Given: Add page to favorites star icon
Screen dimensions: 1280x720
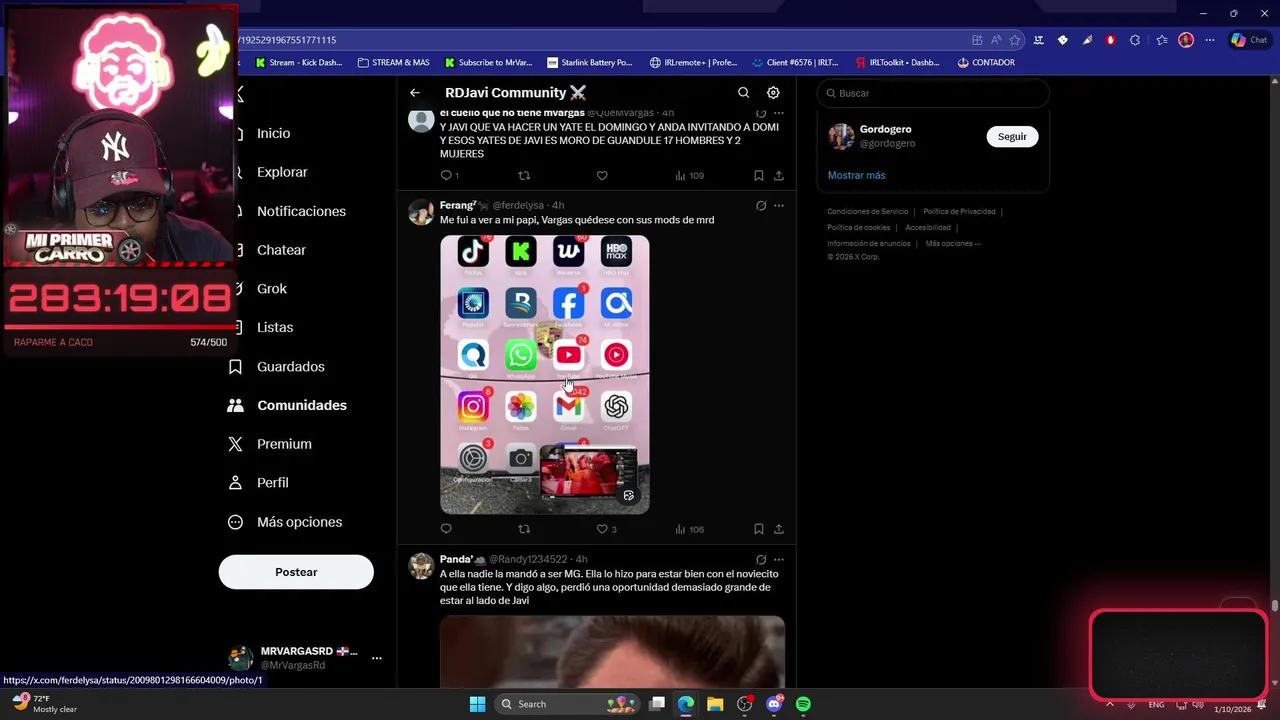Looking at the screenshot, I should 1015,40.
